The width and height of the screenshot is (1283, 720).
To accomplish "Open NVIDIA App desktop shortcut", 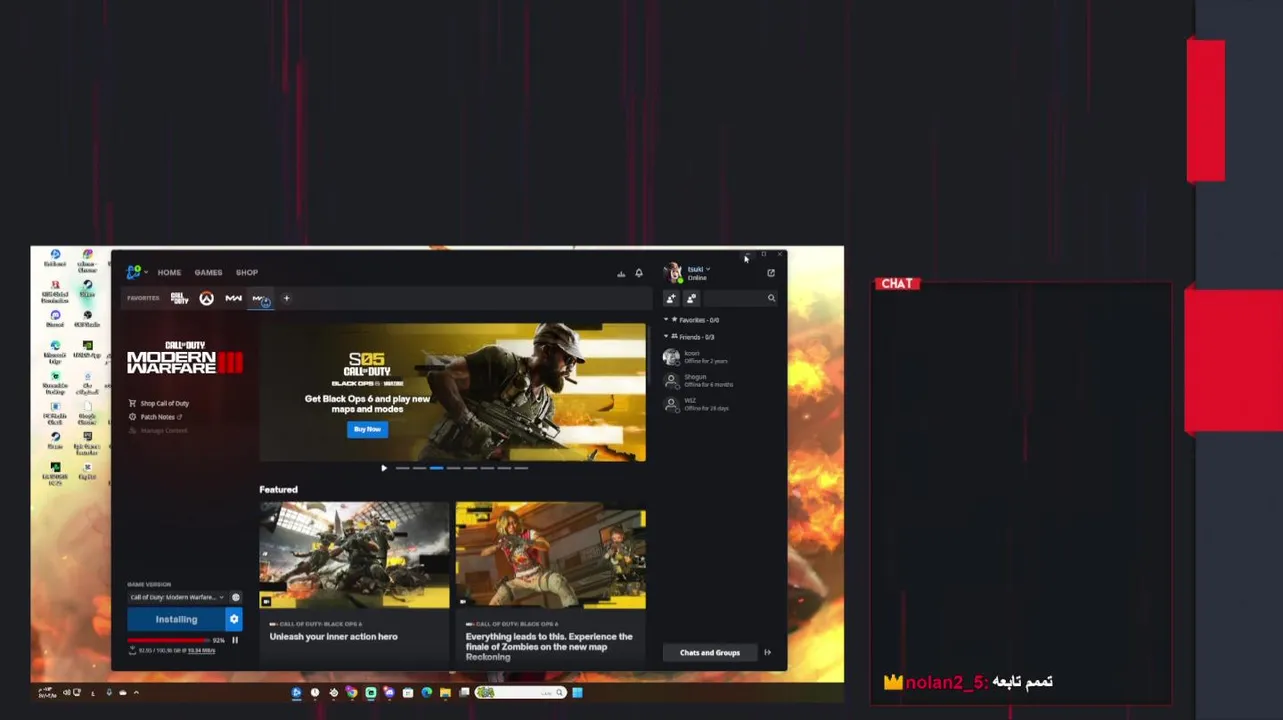I will [87, 349].
